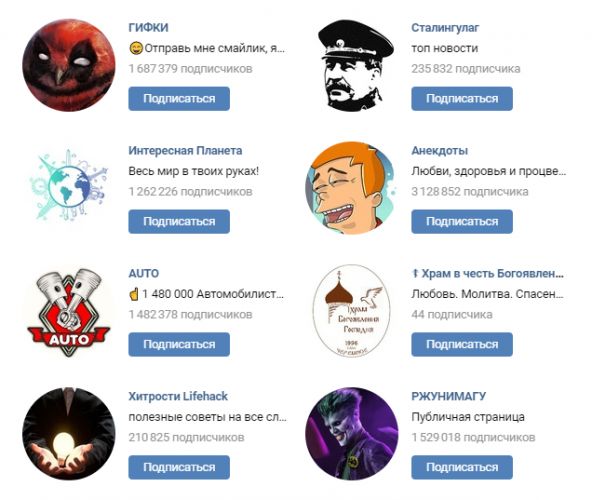Open the Хитрости Lifehack title link
This screenshot has width=592, height=500.
pyautogui.click(x=178, y=396)
